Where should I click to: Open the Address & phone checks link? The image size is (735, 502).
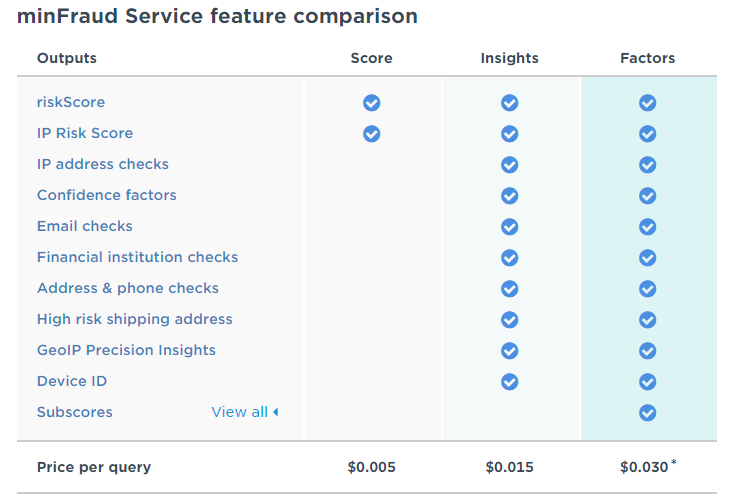tap(128, 288)
